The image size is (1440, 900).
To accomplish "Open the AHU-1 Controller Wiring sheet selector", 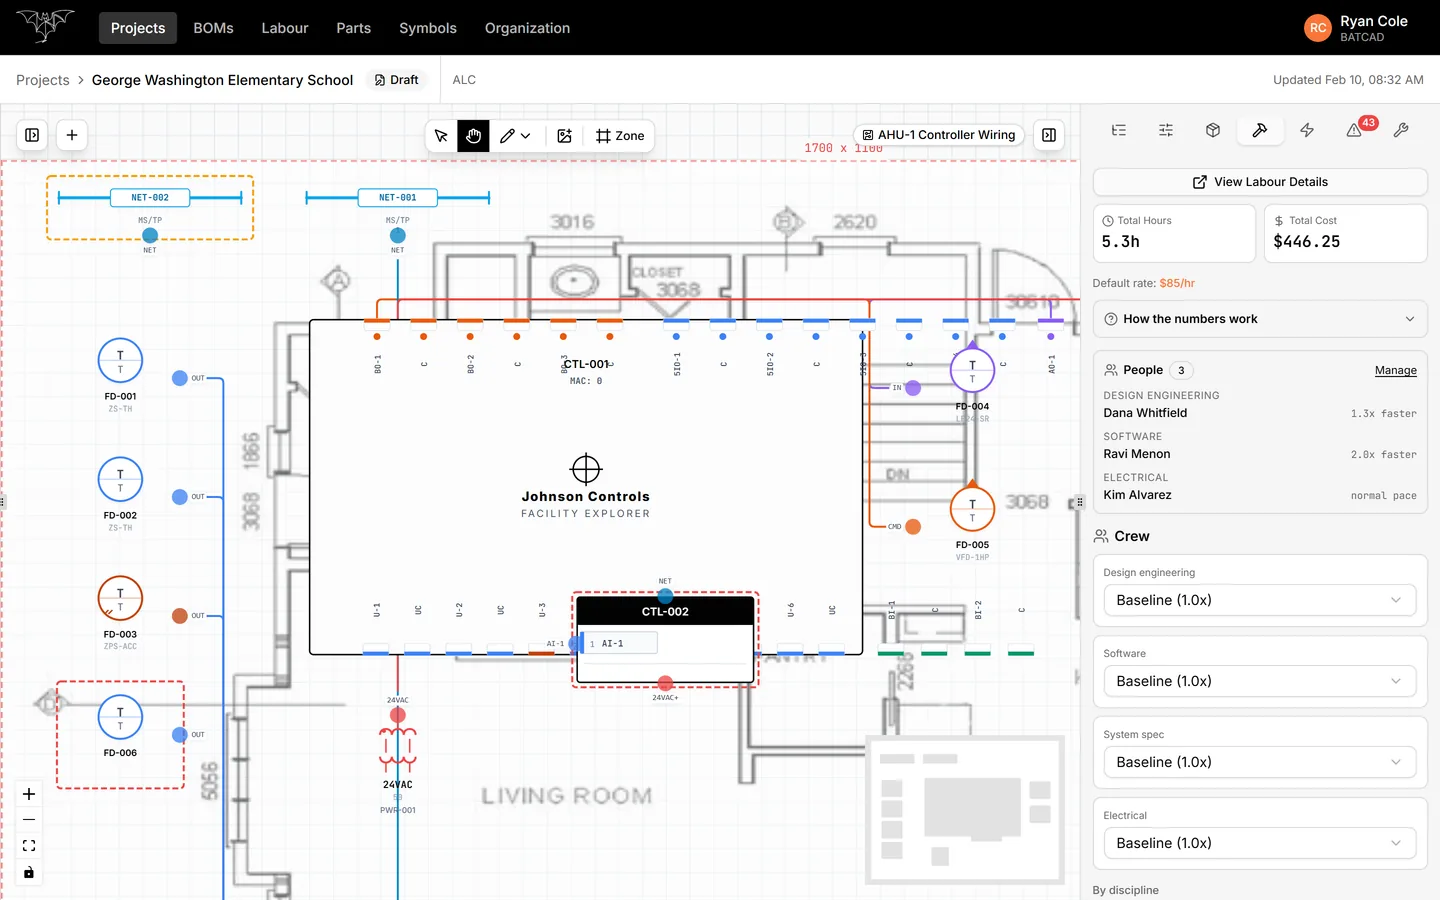I will (939, 135).
